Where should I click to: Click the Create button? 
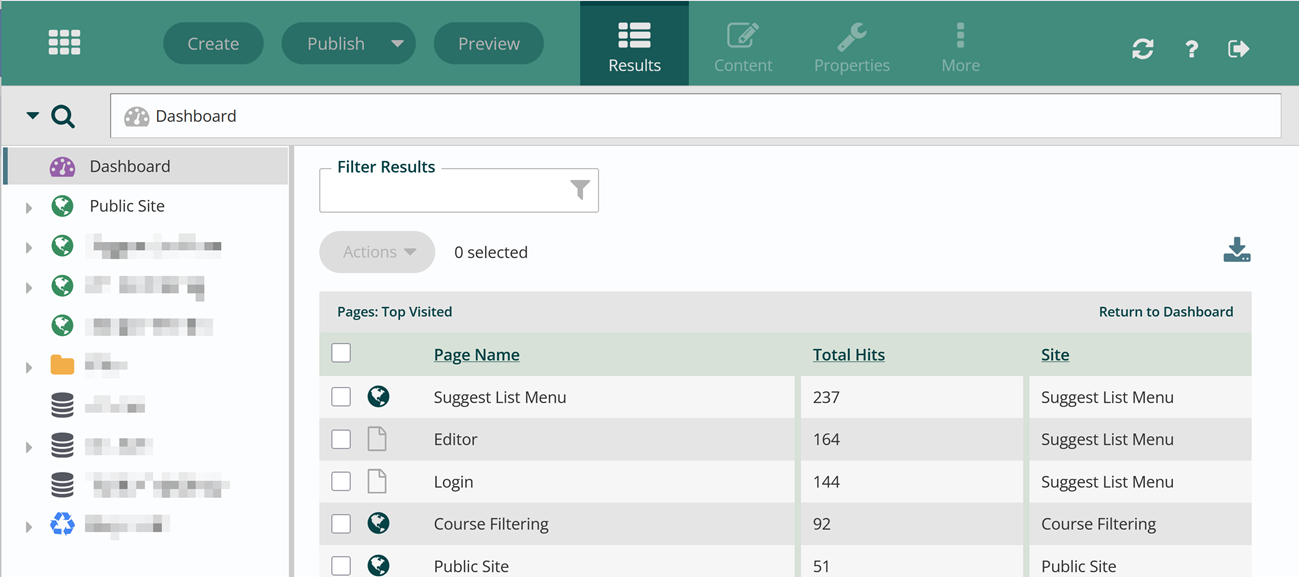[213, 43]
